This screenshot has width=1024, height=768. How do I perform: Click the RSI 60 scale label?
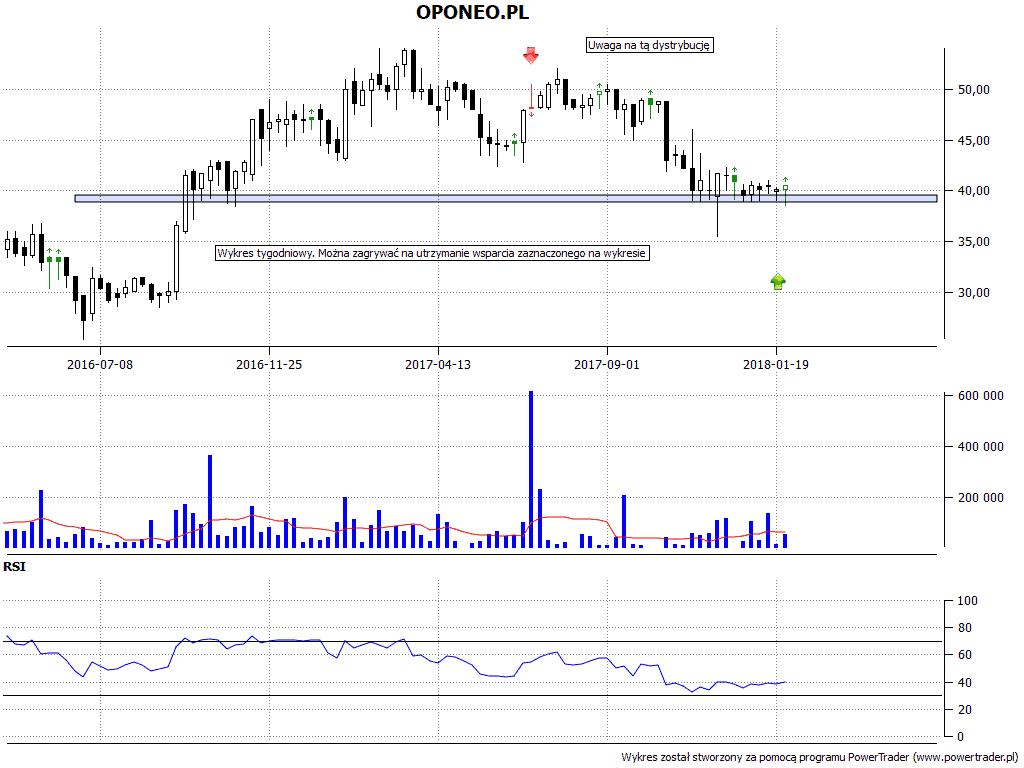point(965,655)
